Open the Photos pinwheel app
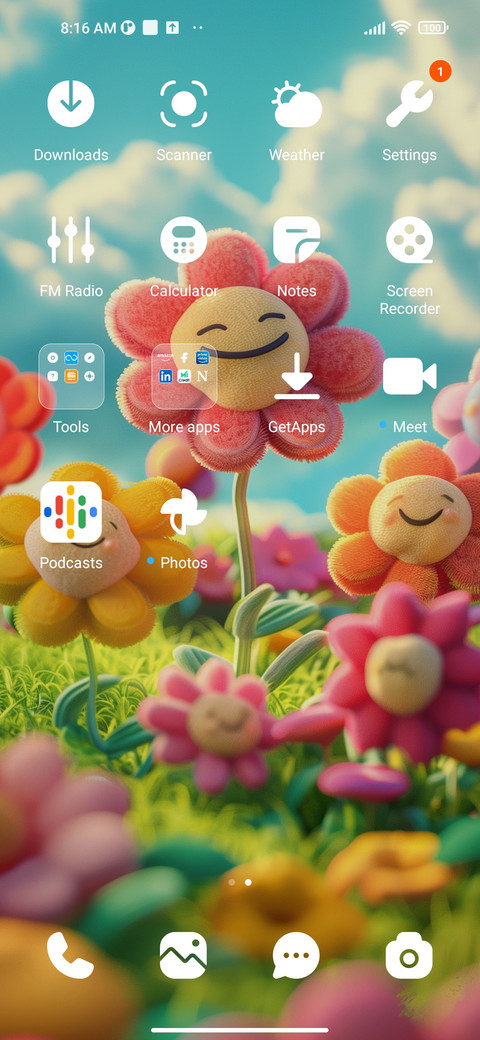This screenshot has height=1040, width=480. [x=184, y=512]
